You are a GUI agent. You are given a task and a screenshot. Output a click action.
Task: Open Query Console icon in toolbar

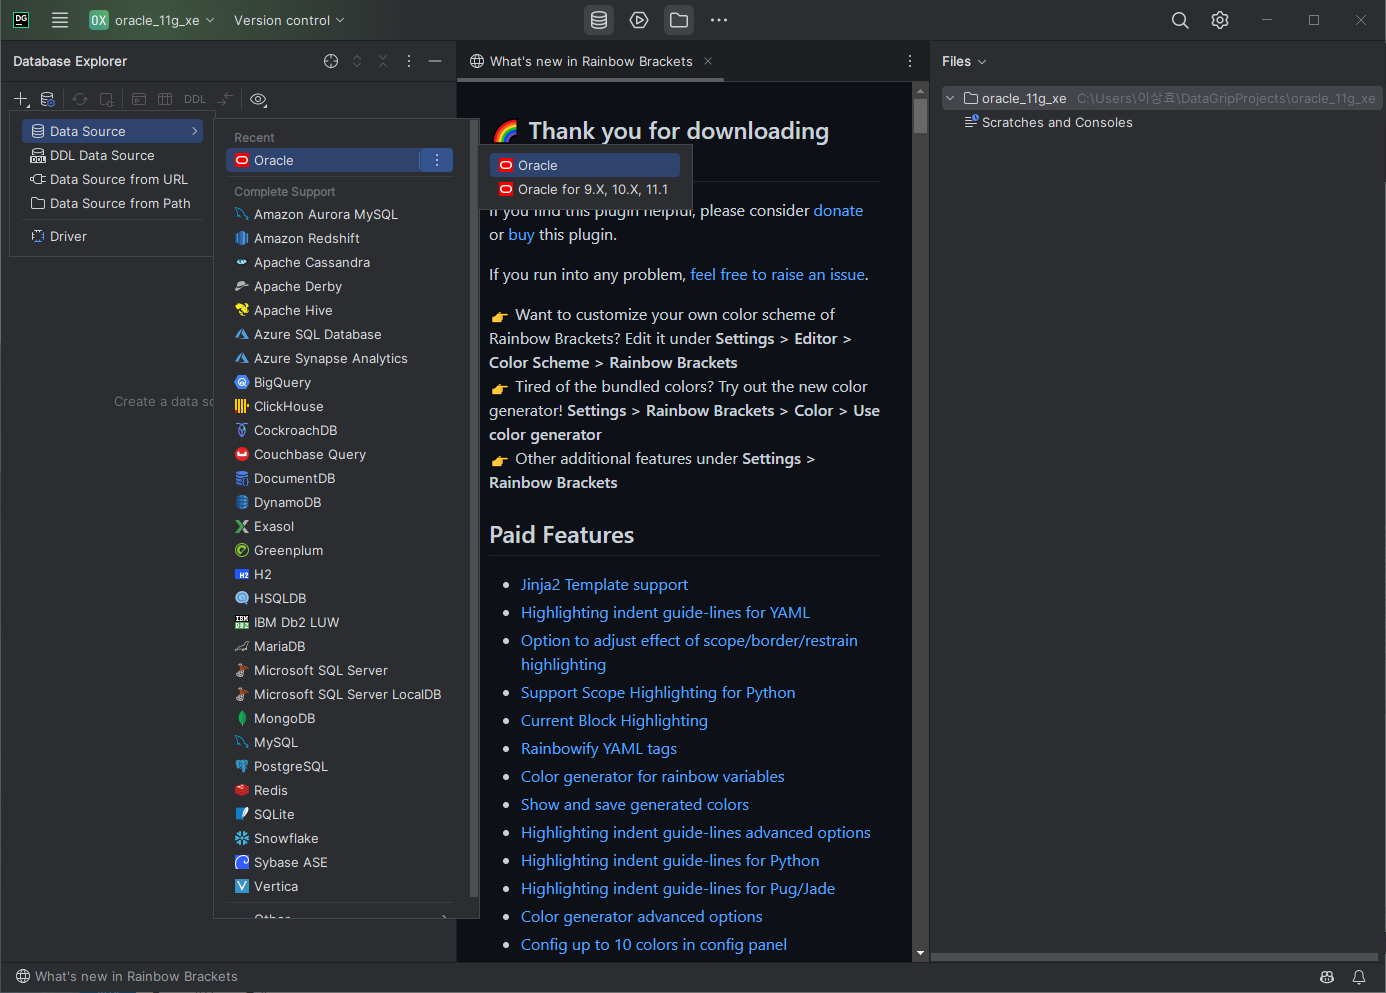(139, 99)
